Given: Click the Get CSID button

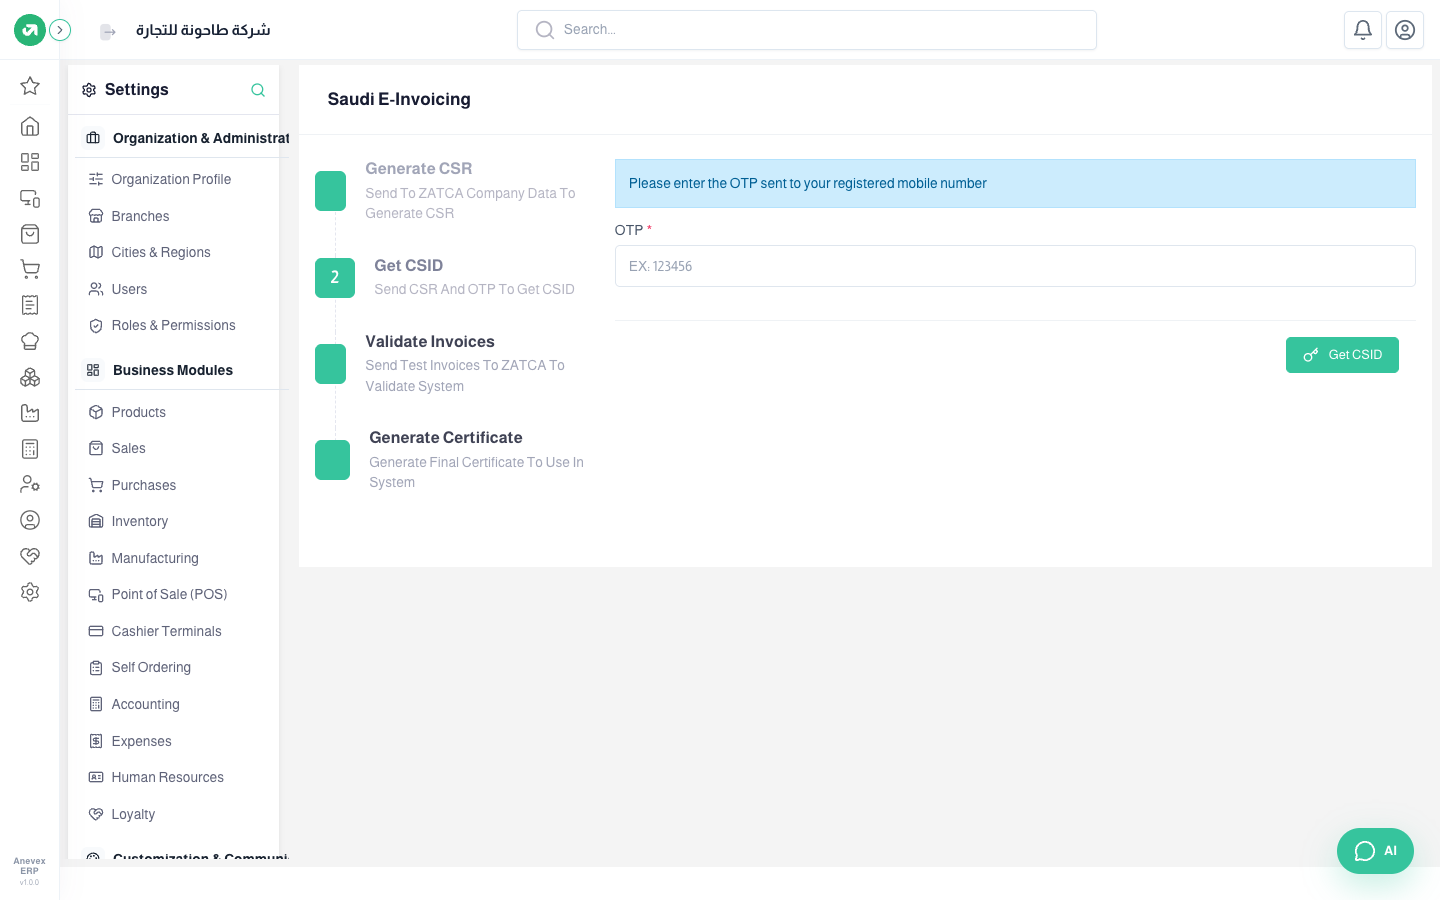Looking at the screenshot, I should 1342,355.
